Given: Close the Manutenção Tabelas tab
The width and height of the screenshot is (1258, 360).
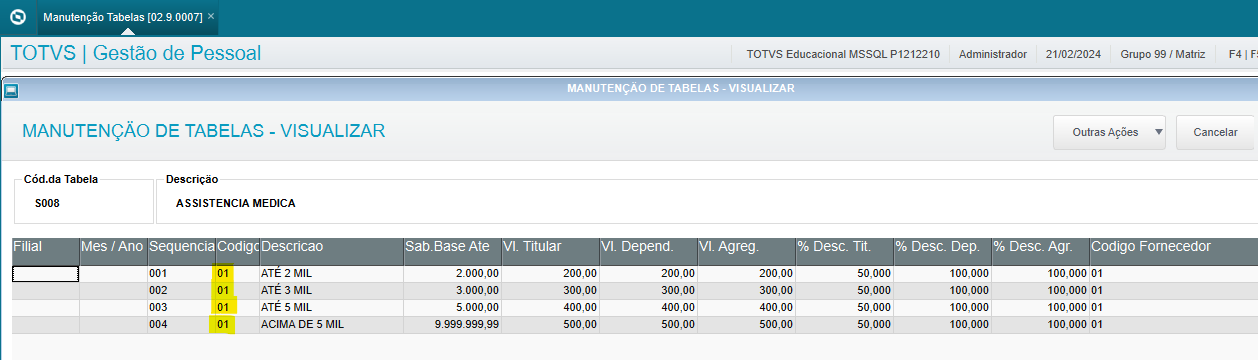Looking at the screenshot, I should click(x=211, y=17).
